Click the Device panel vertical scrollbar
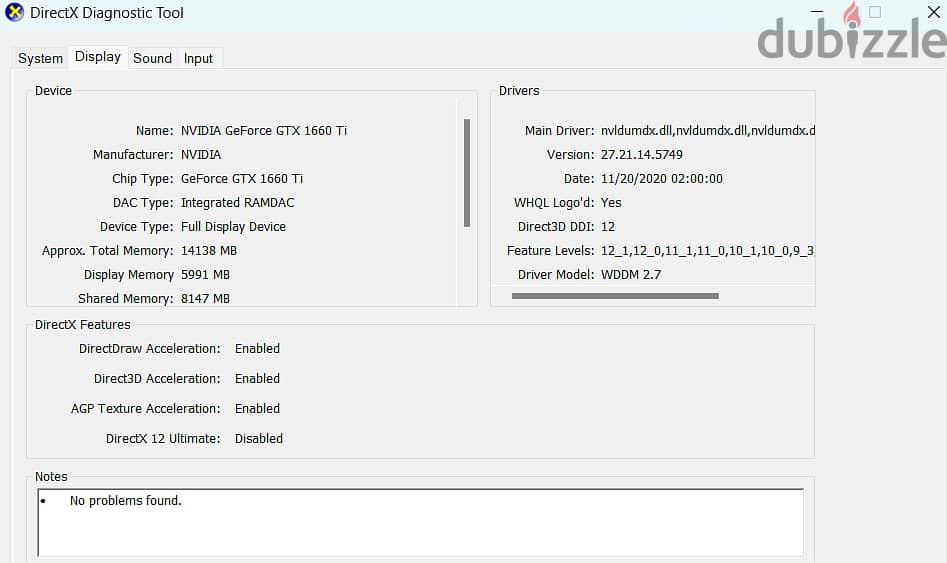947x563 pixels. tap(466, 172)
